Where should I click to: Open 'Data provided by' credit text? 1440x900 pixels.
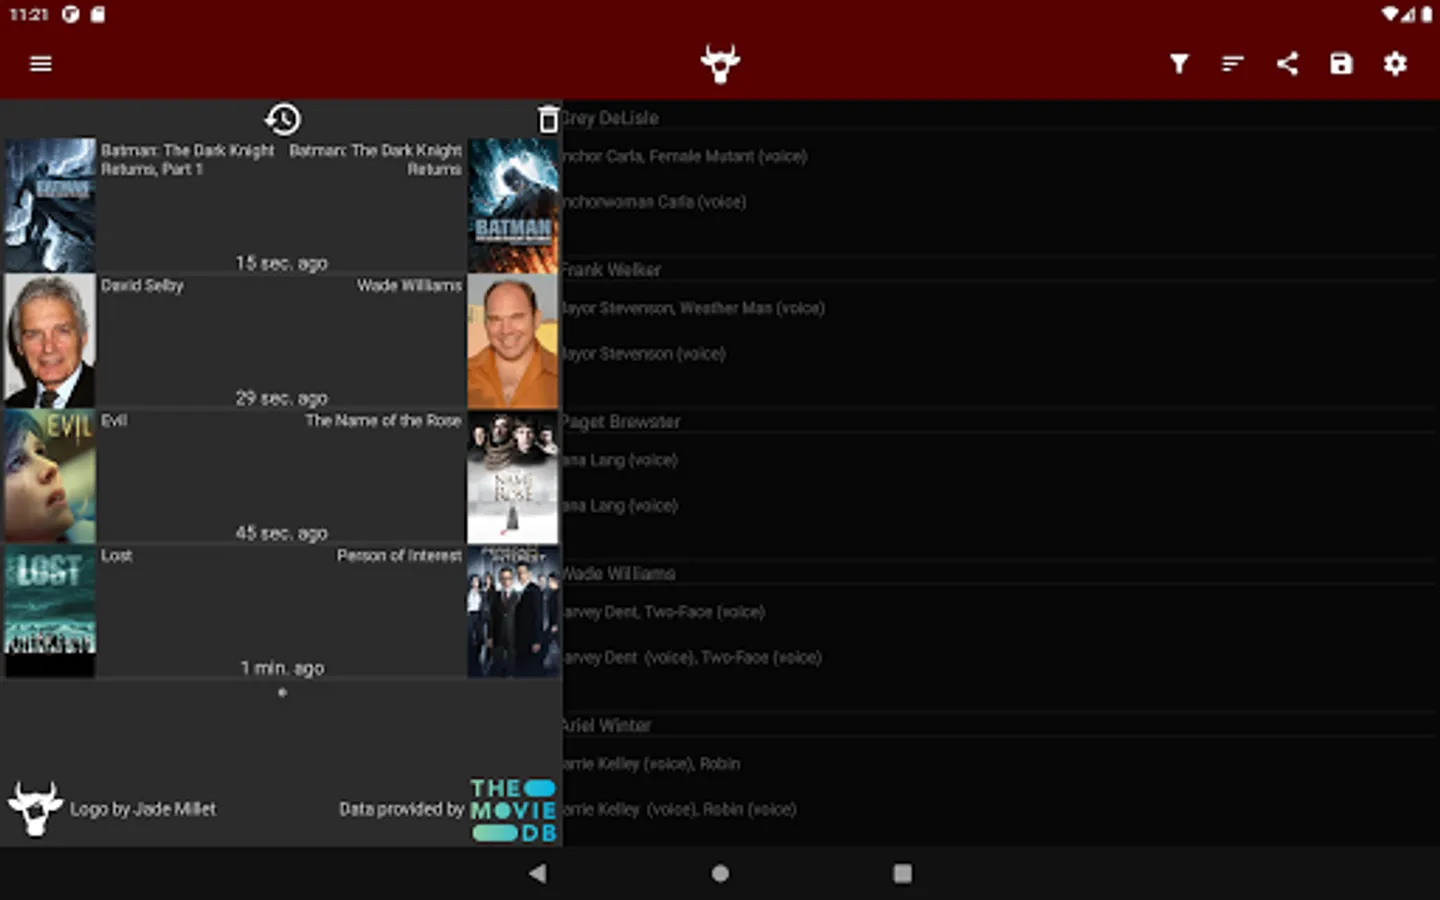(401, 809)
